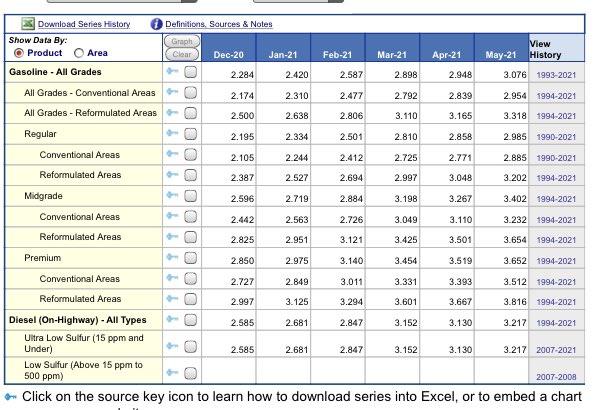Click source key icon in the footer note
609x410 pixels.
11,397
